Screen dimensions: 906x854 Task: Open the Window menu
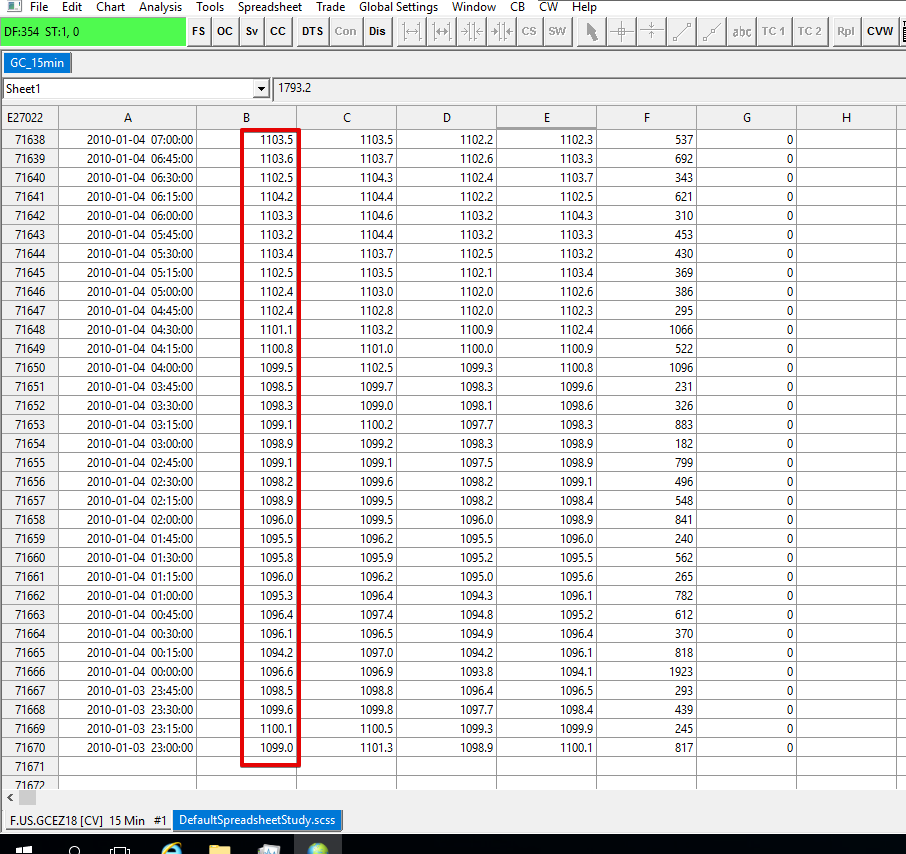[x=474, y=7]
